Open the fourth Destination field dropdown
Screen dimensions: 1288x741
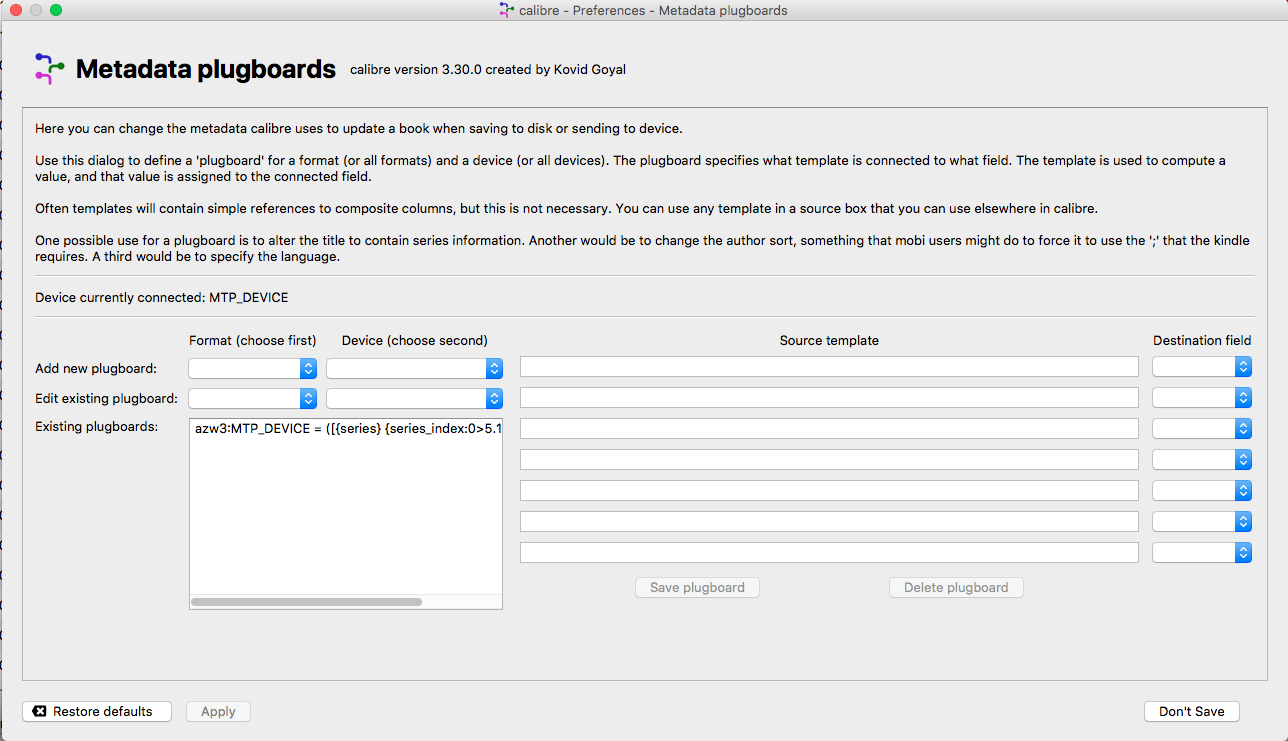coord(1202,460)
